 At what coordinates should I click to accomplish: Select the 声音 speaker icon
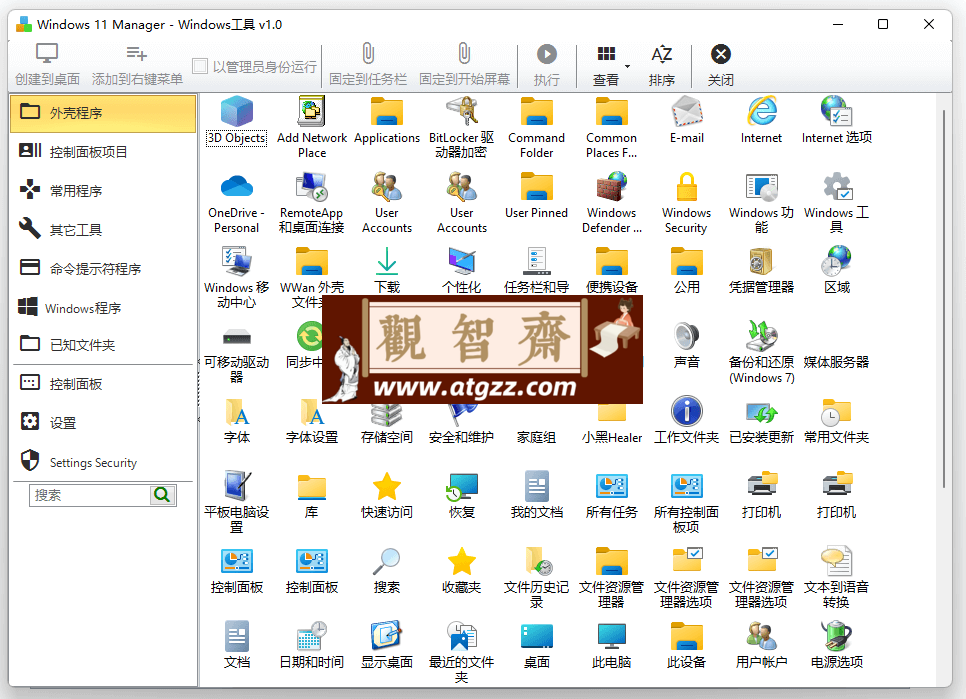pos(686,336)
